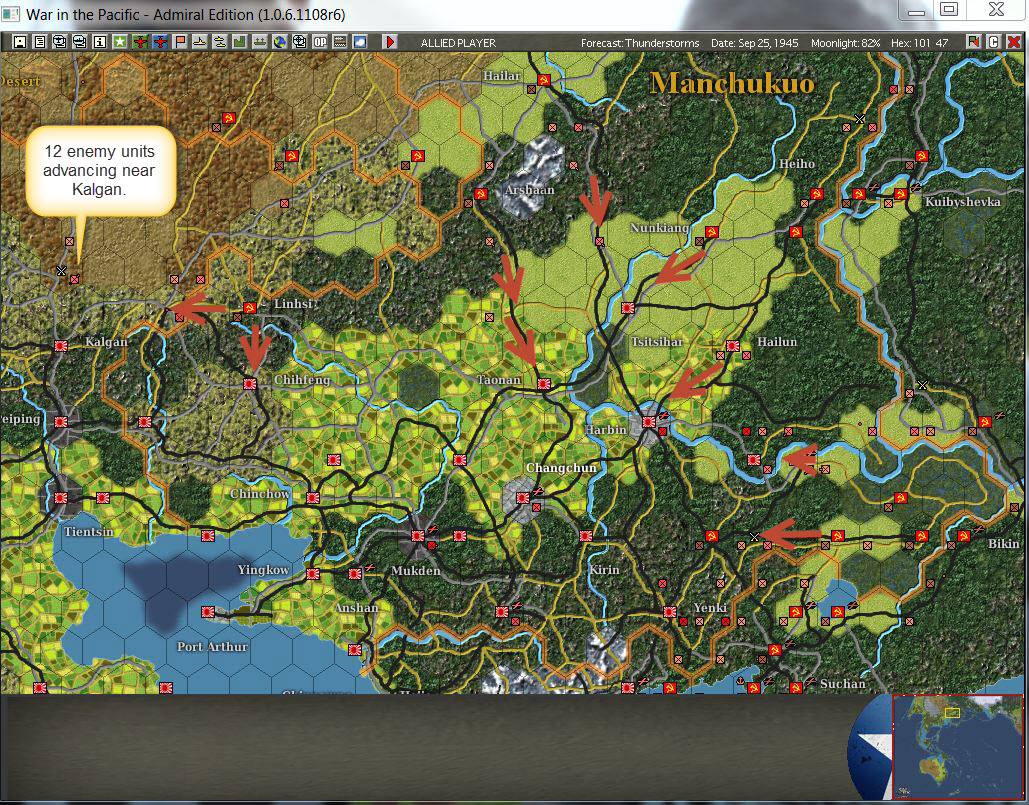Image resolution: width=1029 pixels, height=805 pixels.
Task: Select the Soviet base icon at Suchan
Action: 795,688
